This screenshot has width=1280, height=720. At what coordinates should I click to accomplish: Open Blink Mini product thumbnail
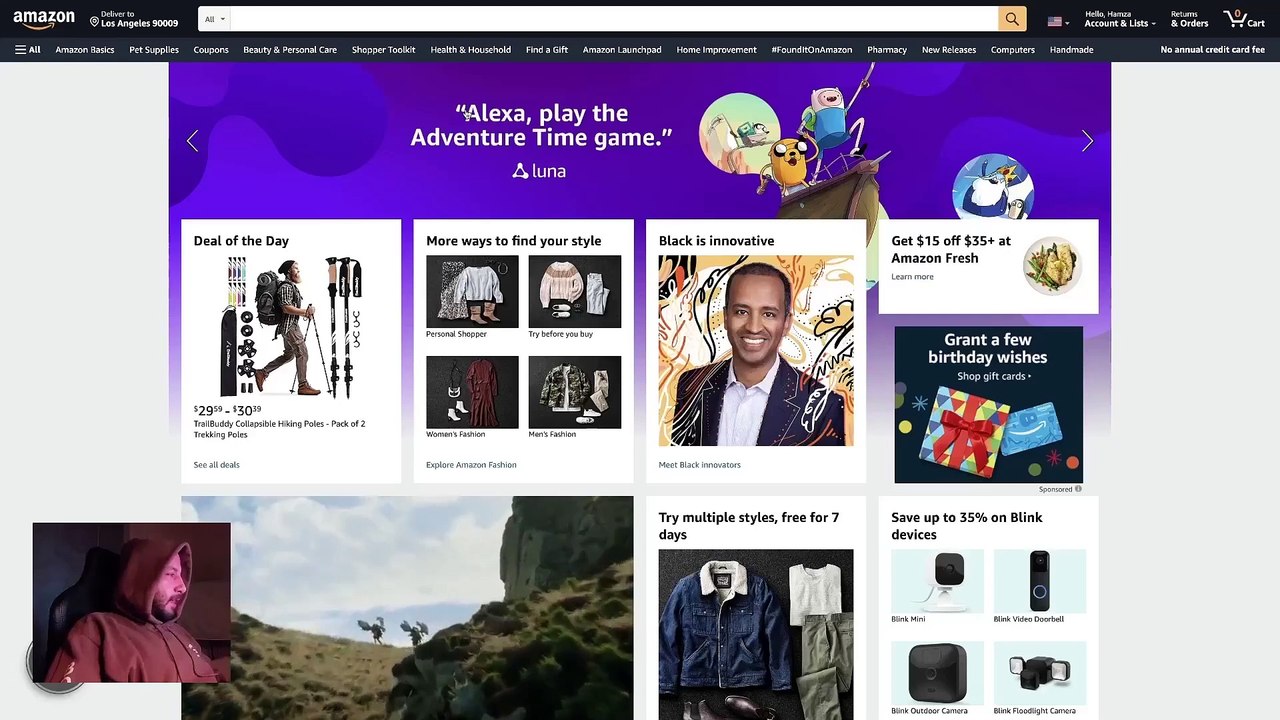point(937,581)
